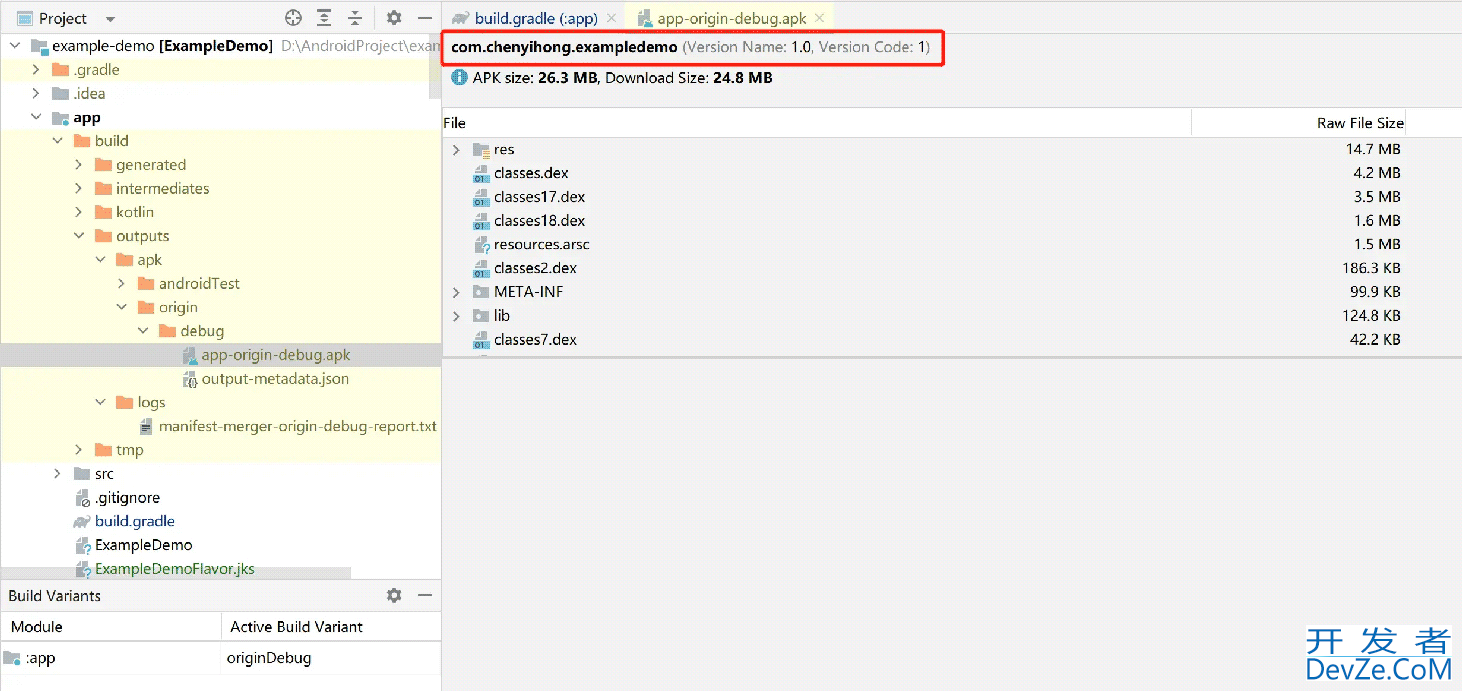
Task: Hide the Build Variants panel
Action: 425,595
